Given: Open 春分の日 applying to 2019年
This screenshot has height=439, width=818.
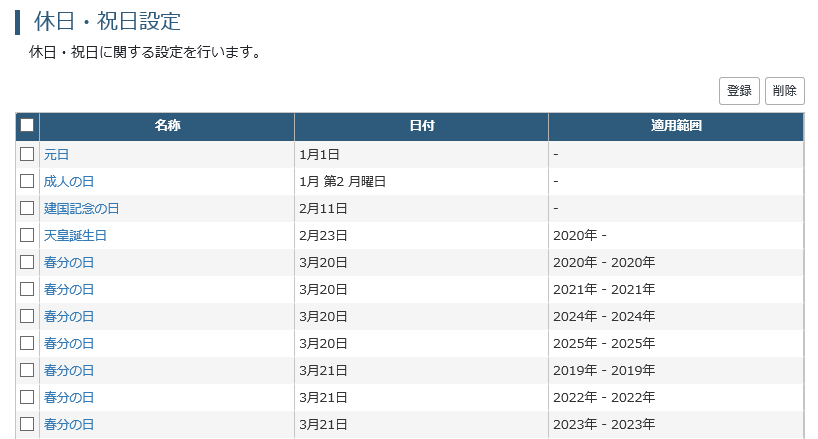Looking at the screenshot, I should [69, 370].
